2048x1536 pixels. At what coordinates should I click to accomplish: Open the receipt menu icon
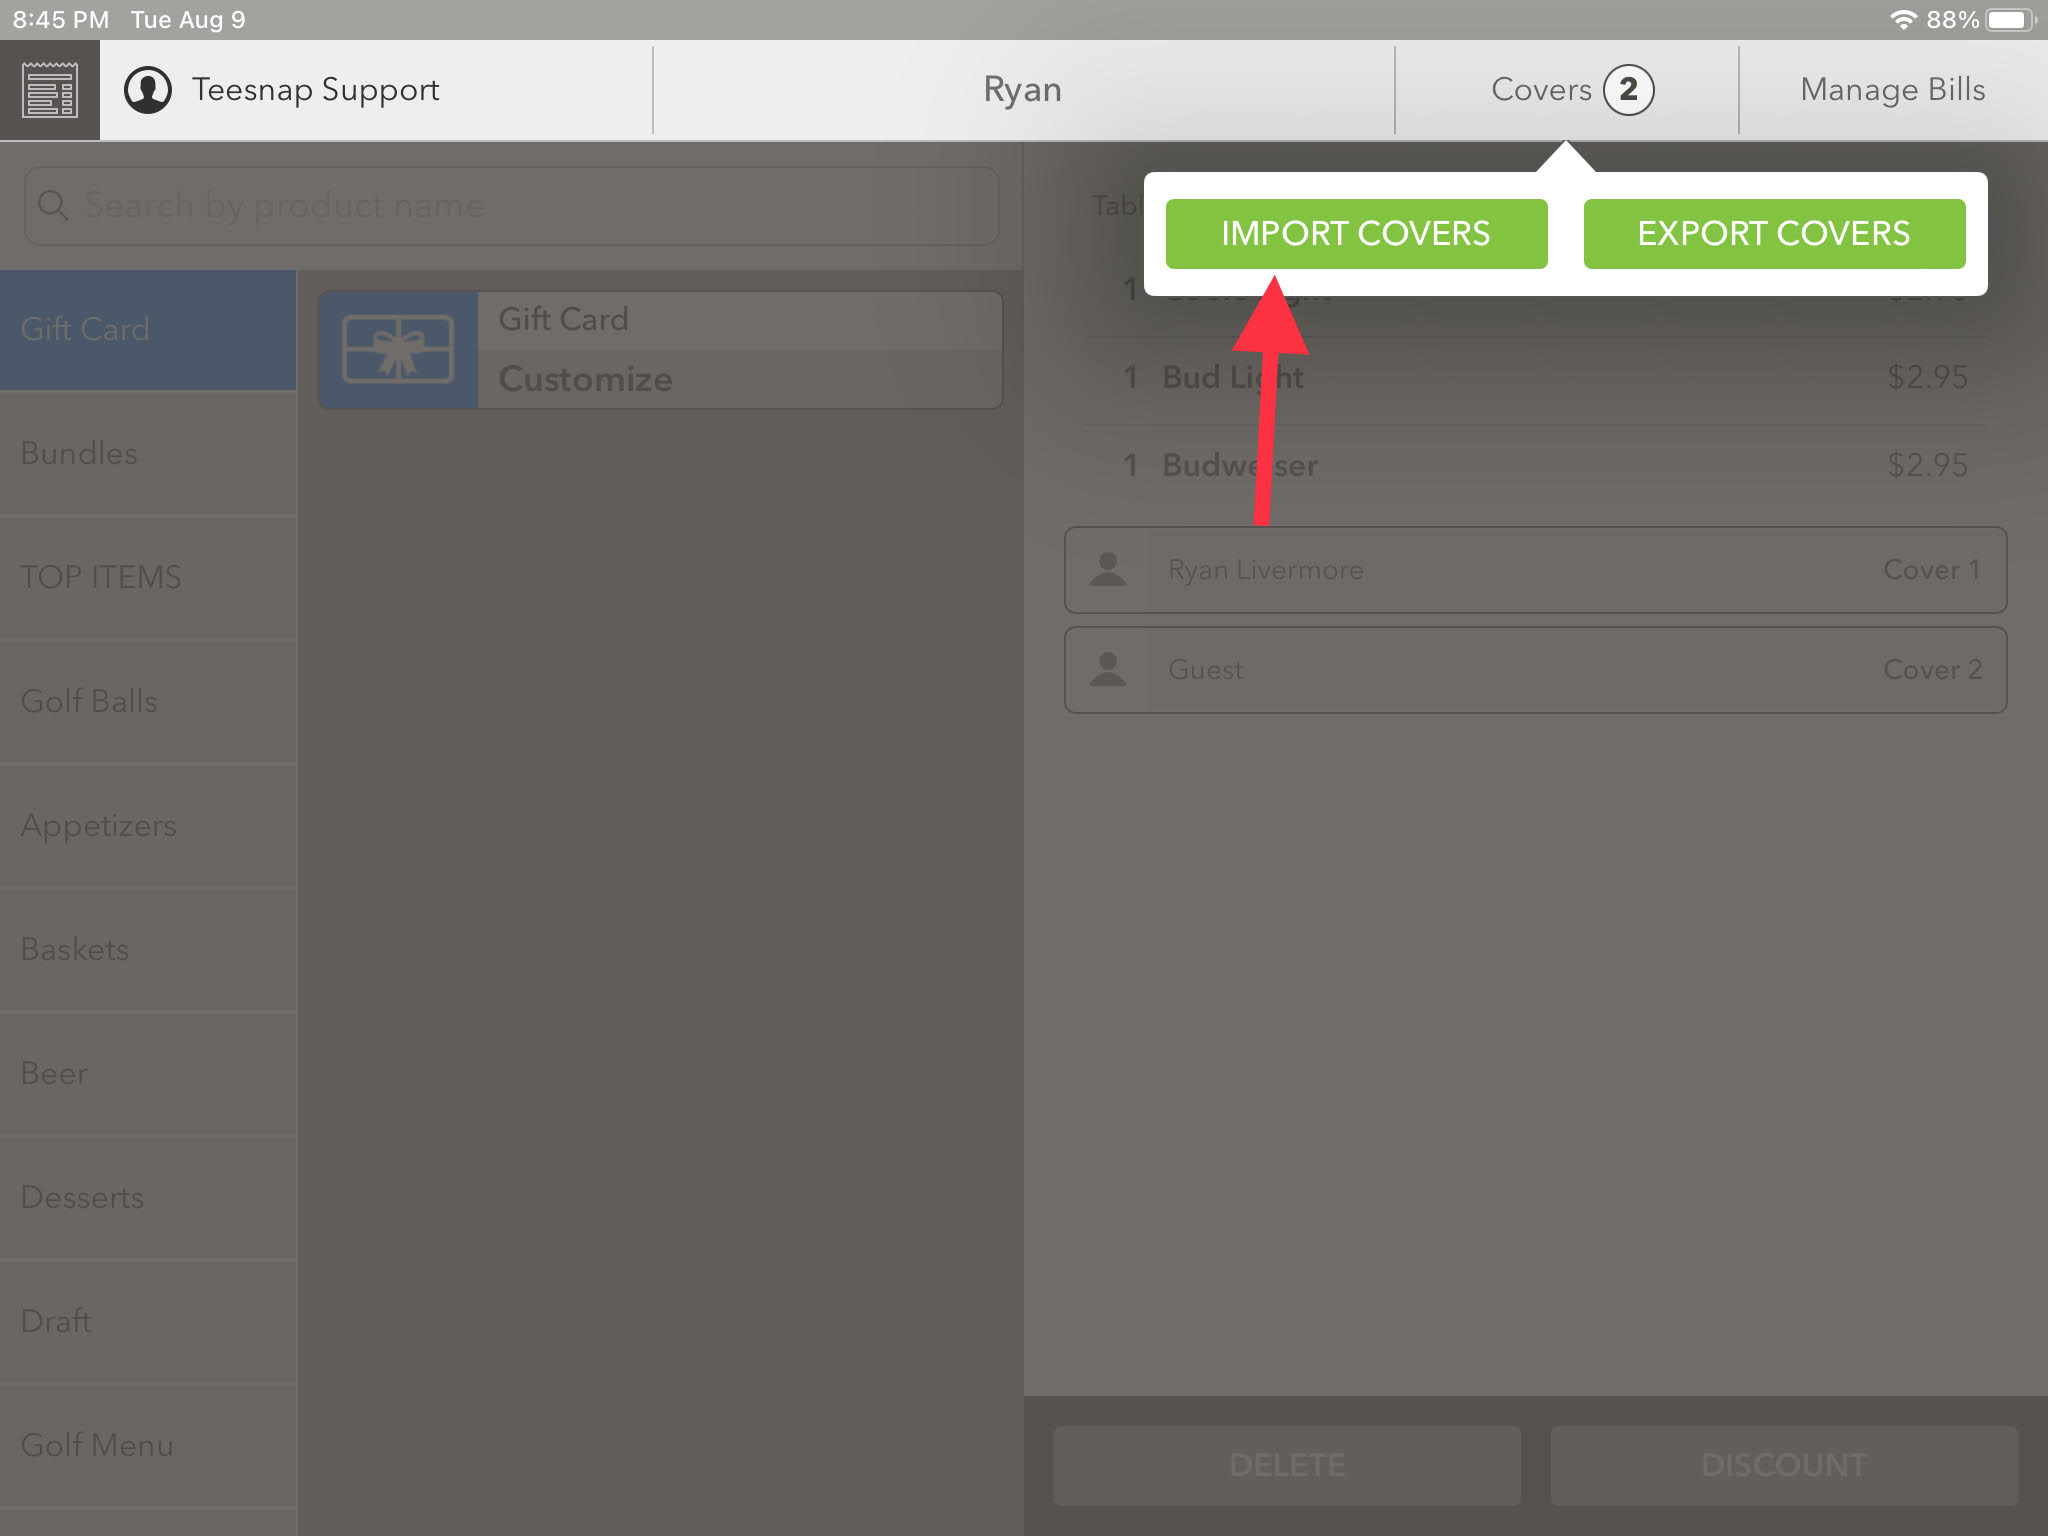pos(50,90)
